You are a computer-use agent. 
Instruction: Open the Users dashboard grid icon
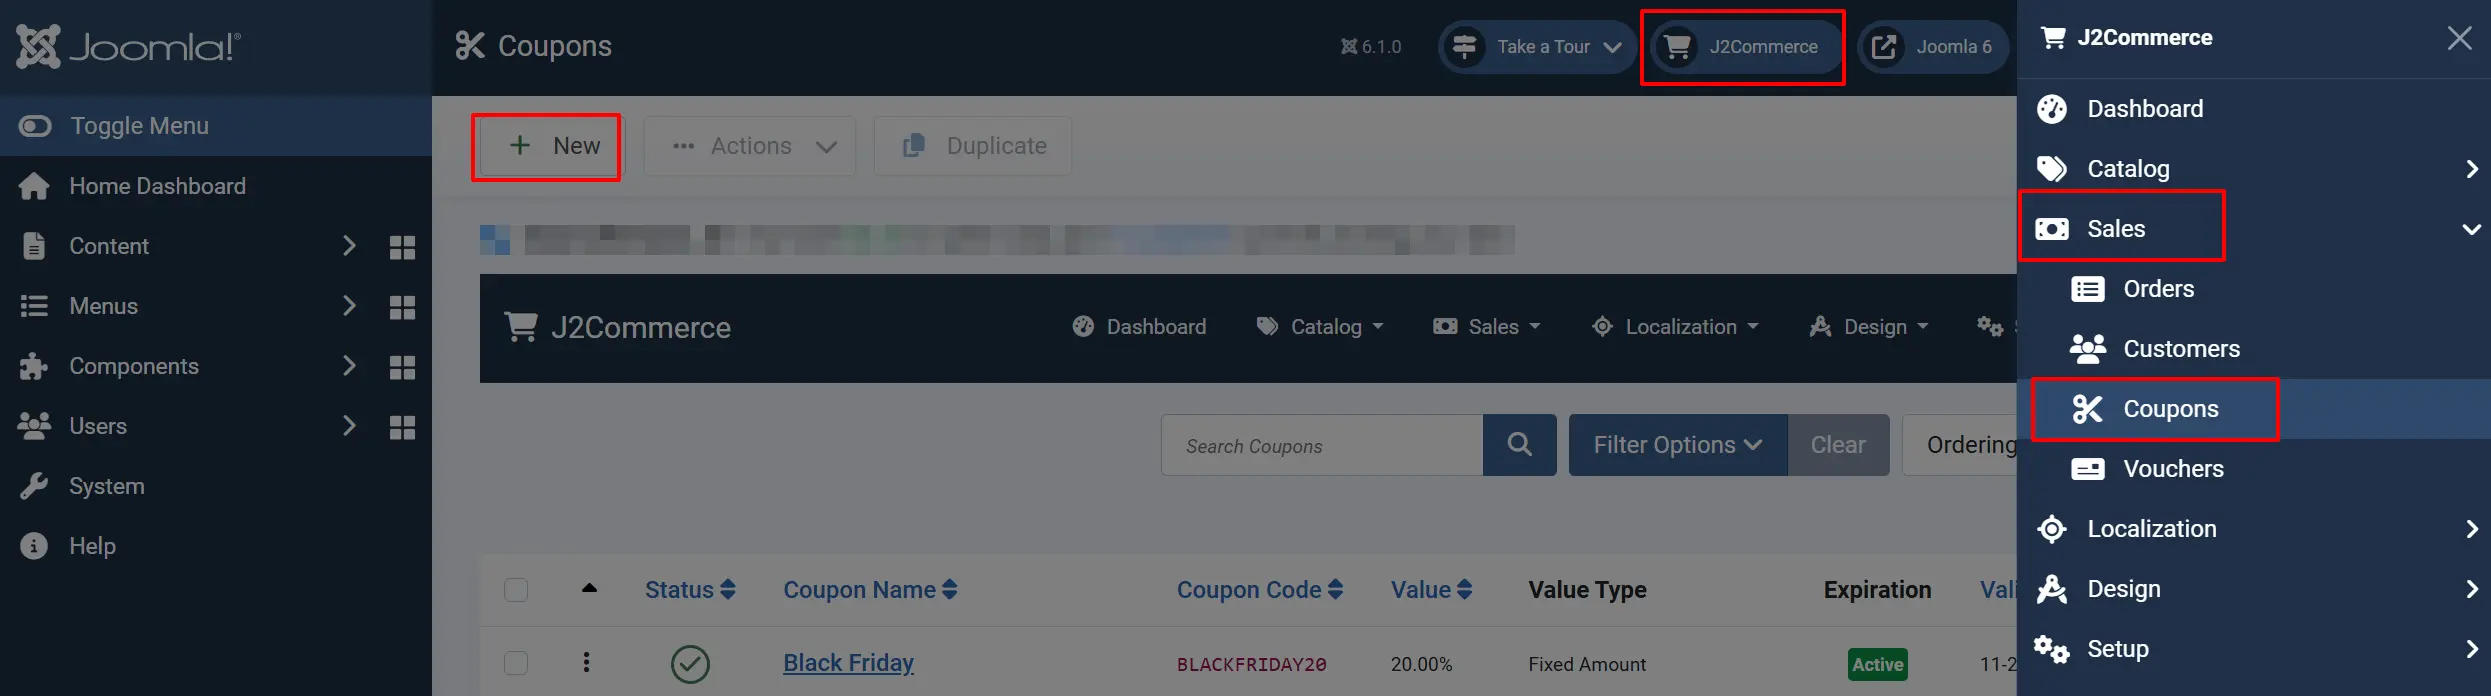click(x=402, y=427)
